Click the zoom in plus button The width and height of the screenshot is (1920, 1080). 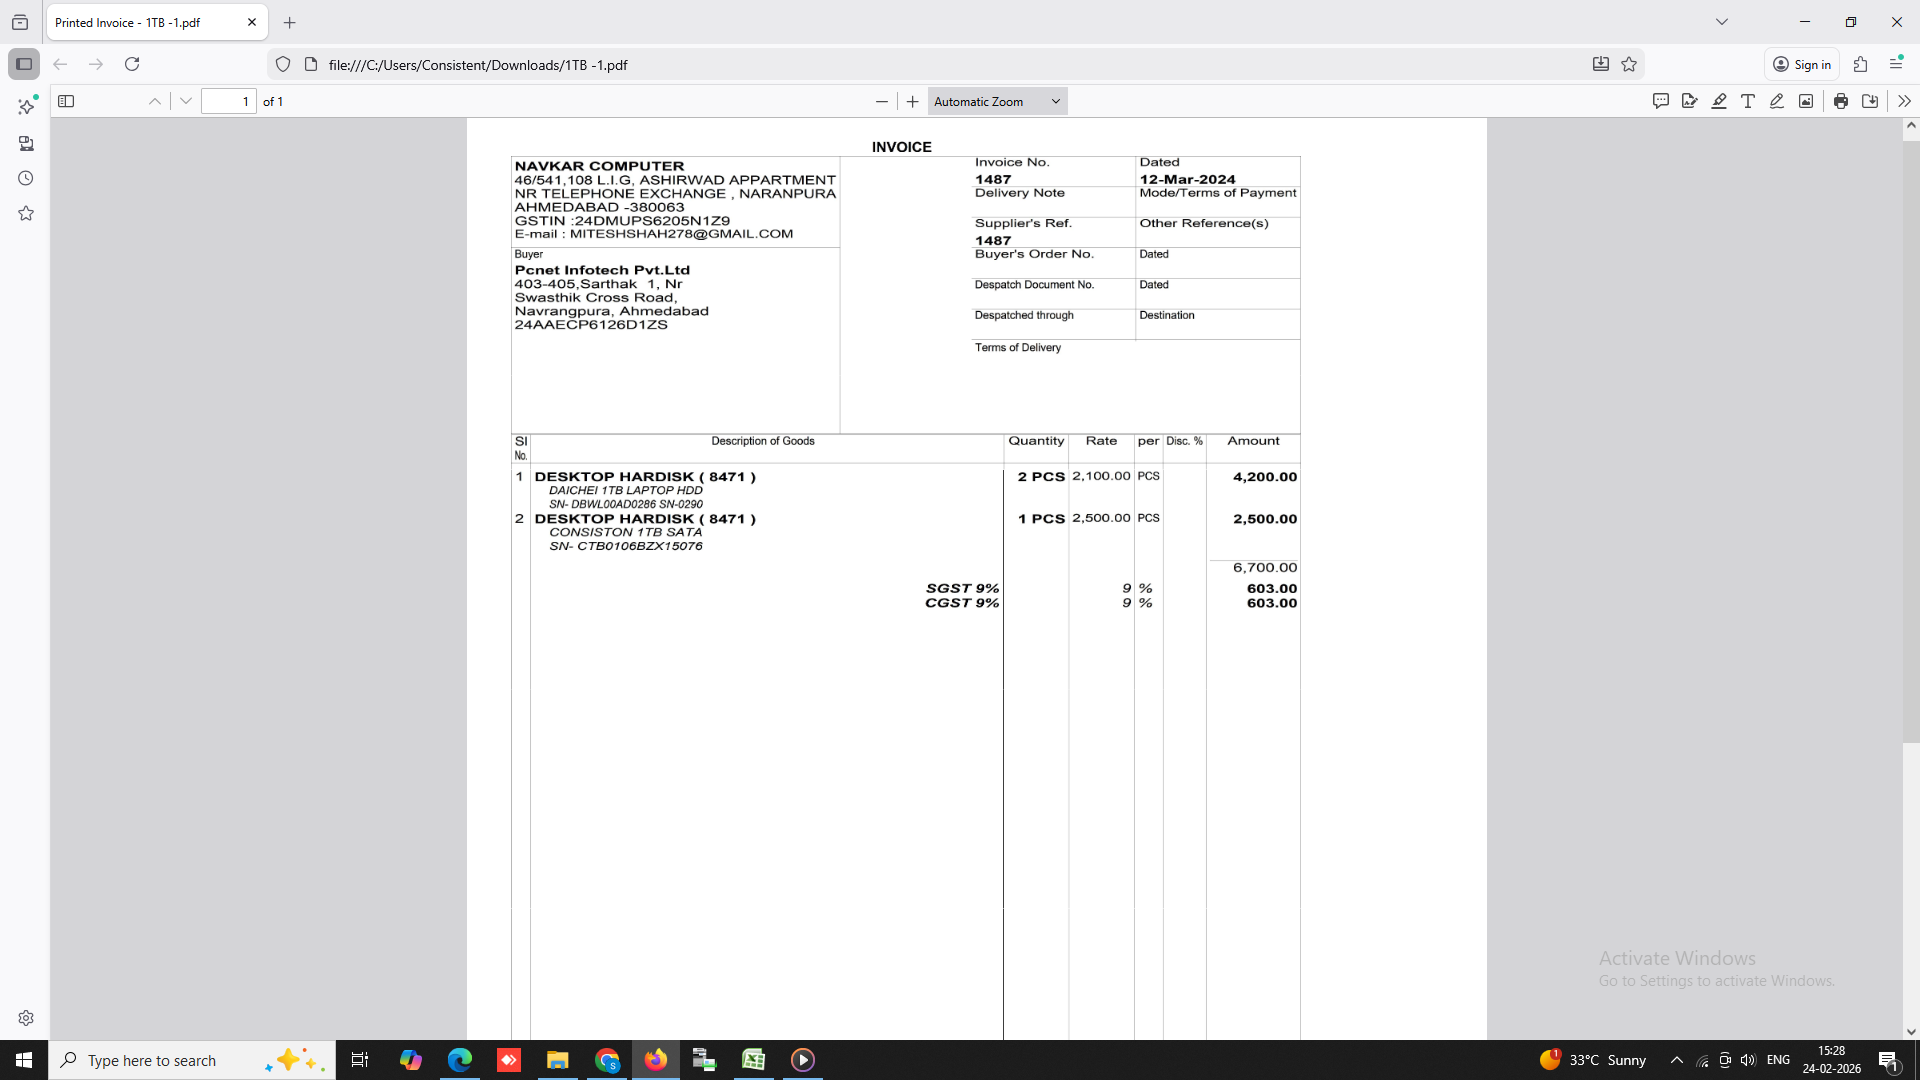point(912,101)
